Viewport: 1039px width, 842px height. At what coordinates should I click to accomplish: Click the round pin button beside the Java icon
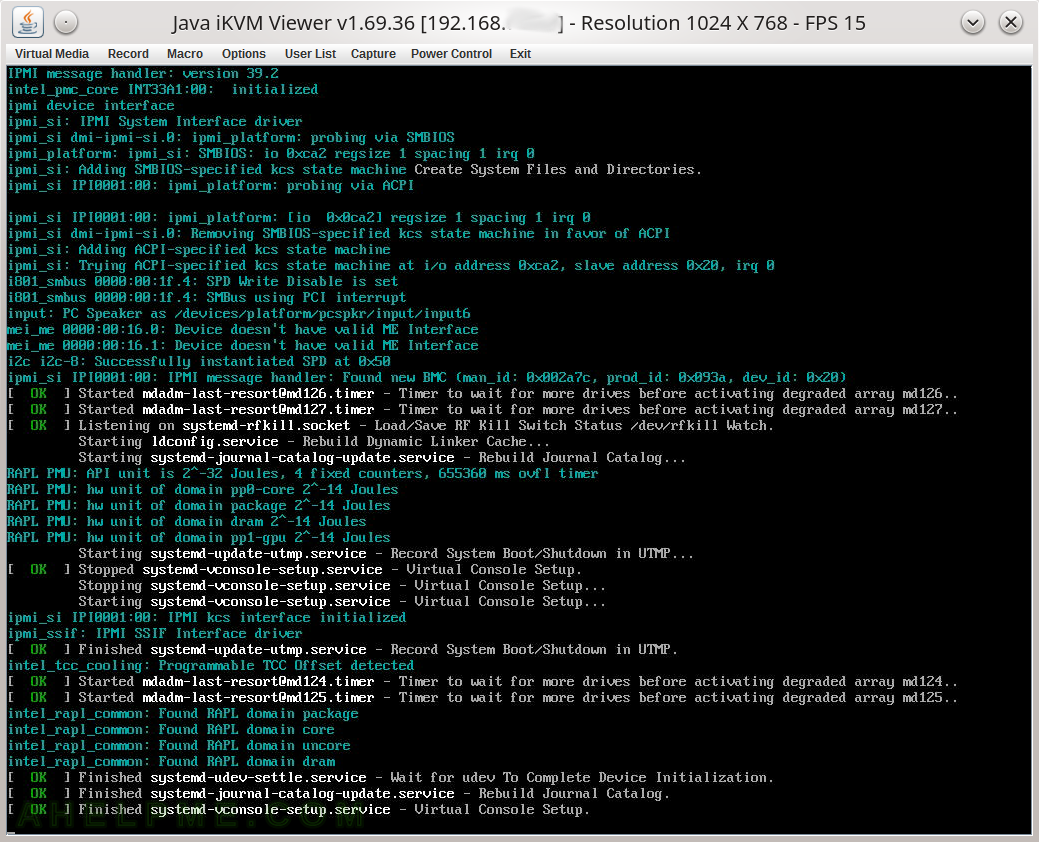click(x=66, y=23)
